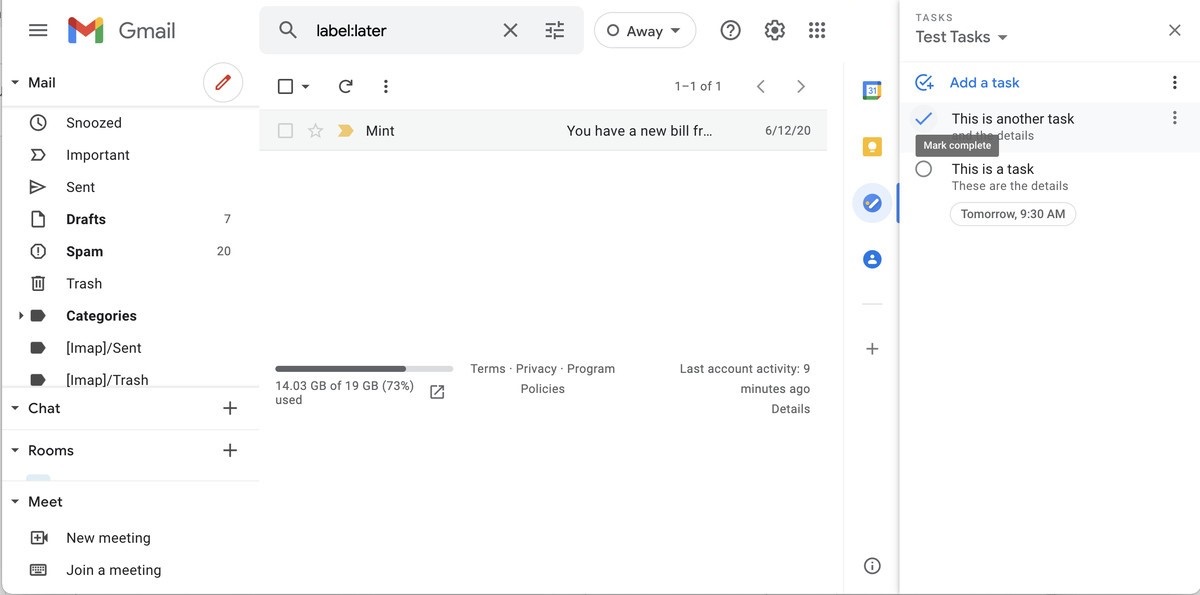Select the Mint email checkbox
Viewport: 1200px width, 595px height.
tap(286, 131)
